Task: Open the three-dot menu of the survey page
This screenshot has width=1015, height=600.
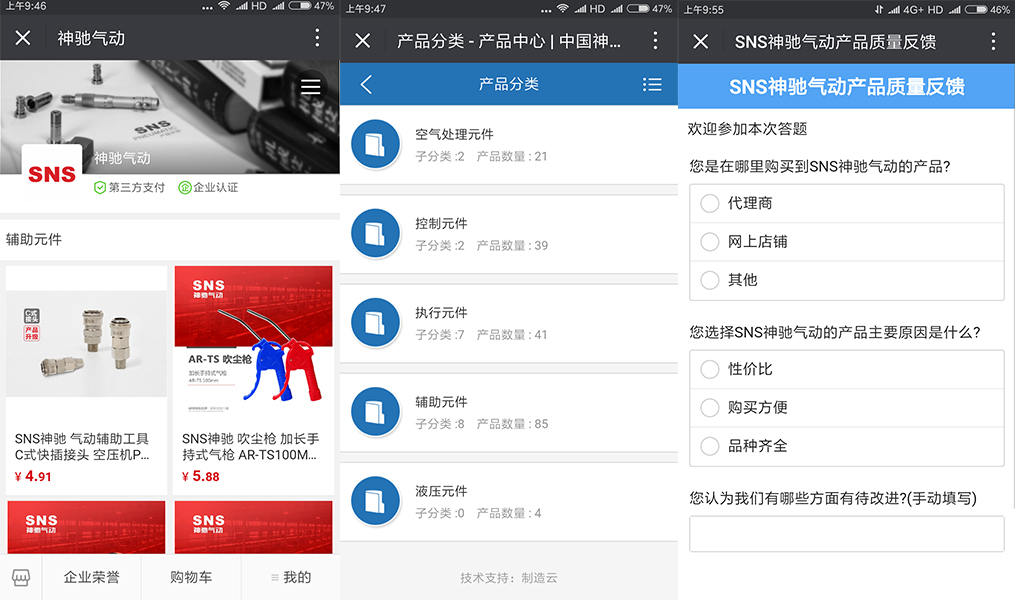Action: point(993,41)
